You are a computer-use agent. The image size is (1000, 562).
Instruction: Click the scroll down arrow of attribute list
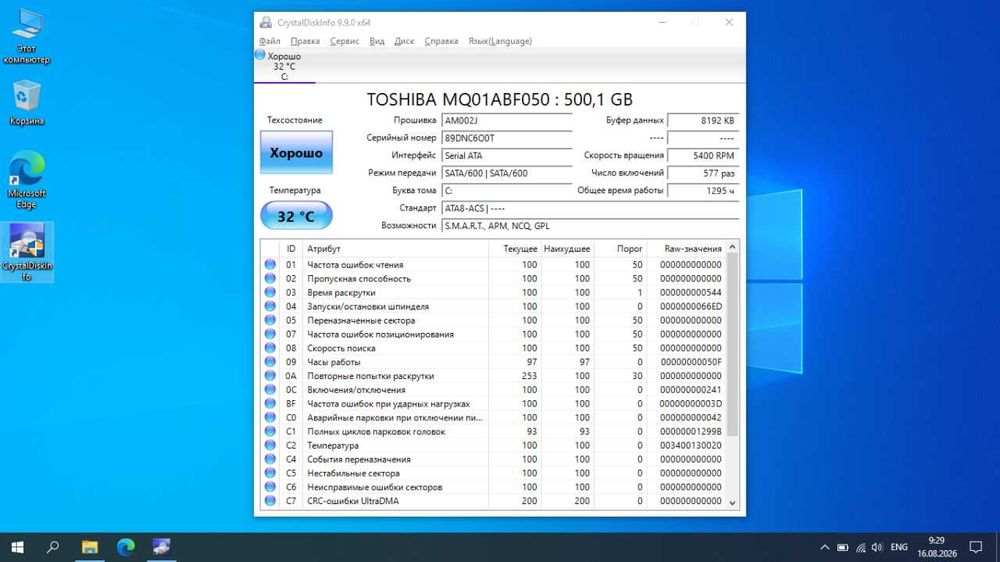[732, 503]
